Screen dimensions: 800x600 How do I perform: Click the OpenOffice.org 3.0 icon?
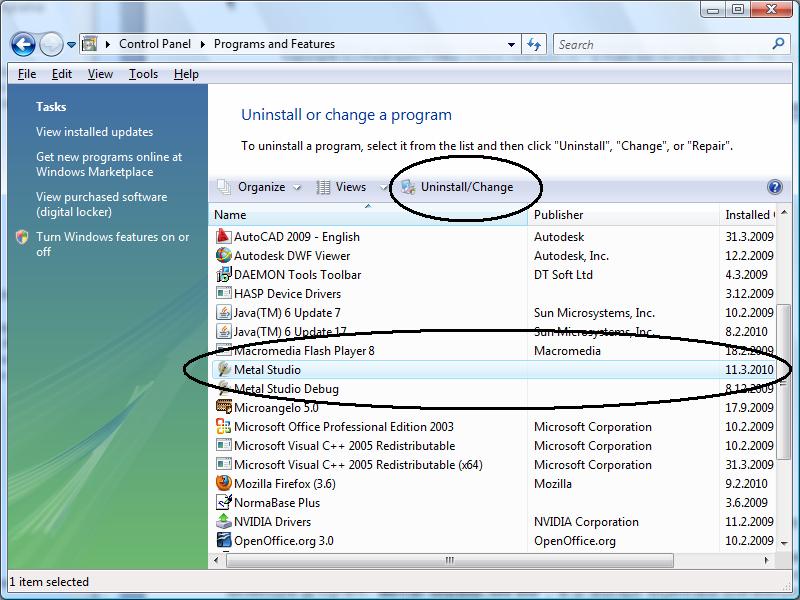click(223, 540)
